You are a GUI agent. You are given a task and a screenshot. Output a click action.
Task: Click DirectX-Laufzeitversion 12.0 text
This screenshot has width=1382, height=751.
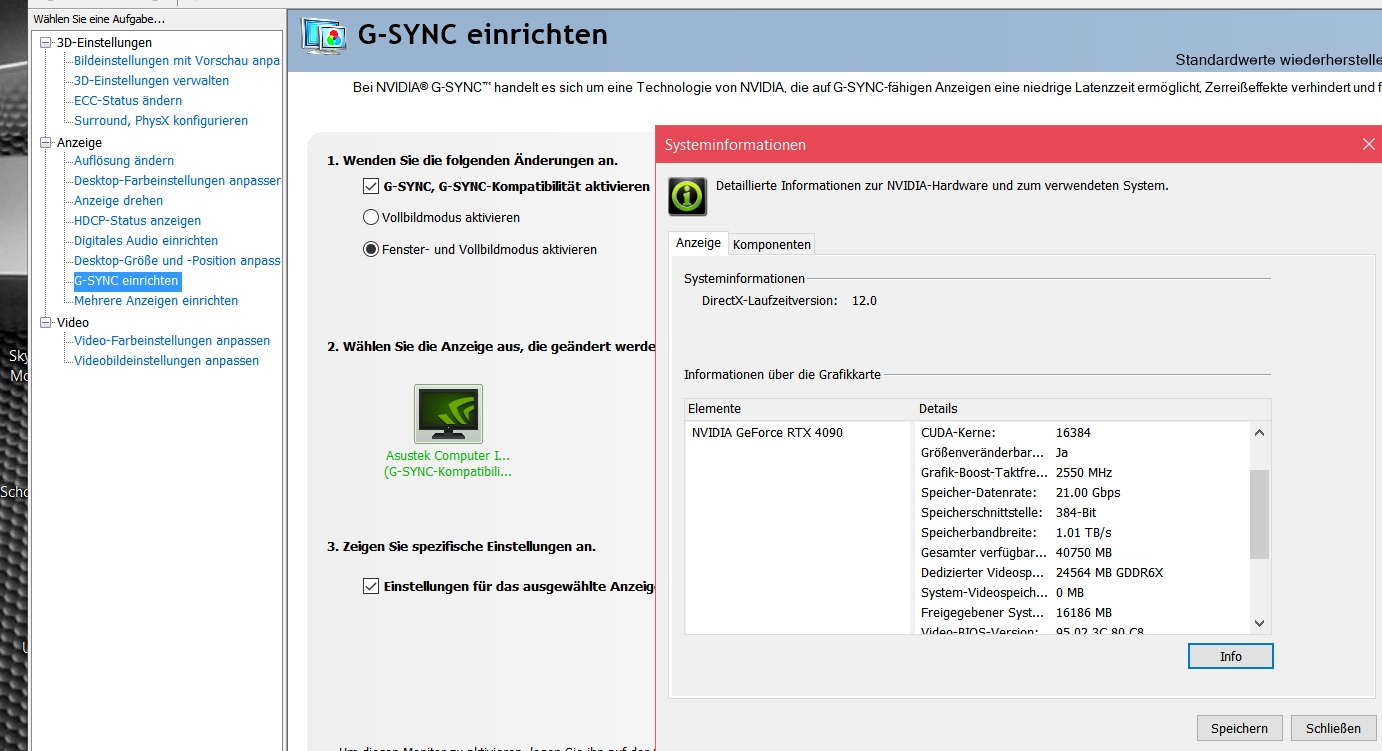coord(789,301)
